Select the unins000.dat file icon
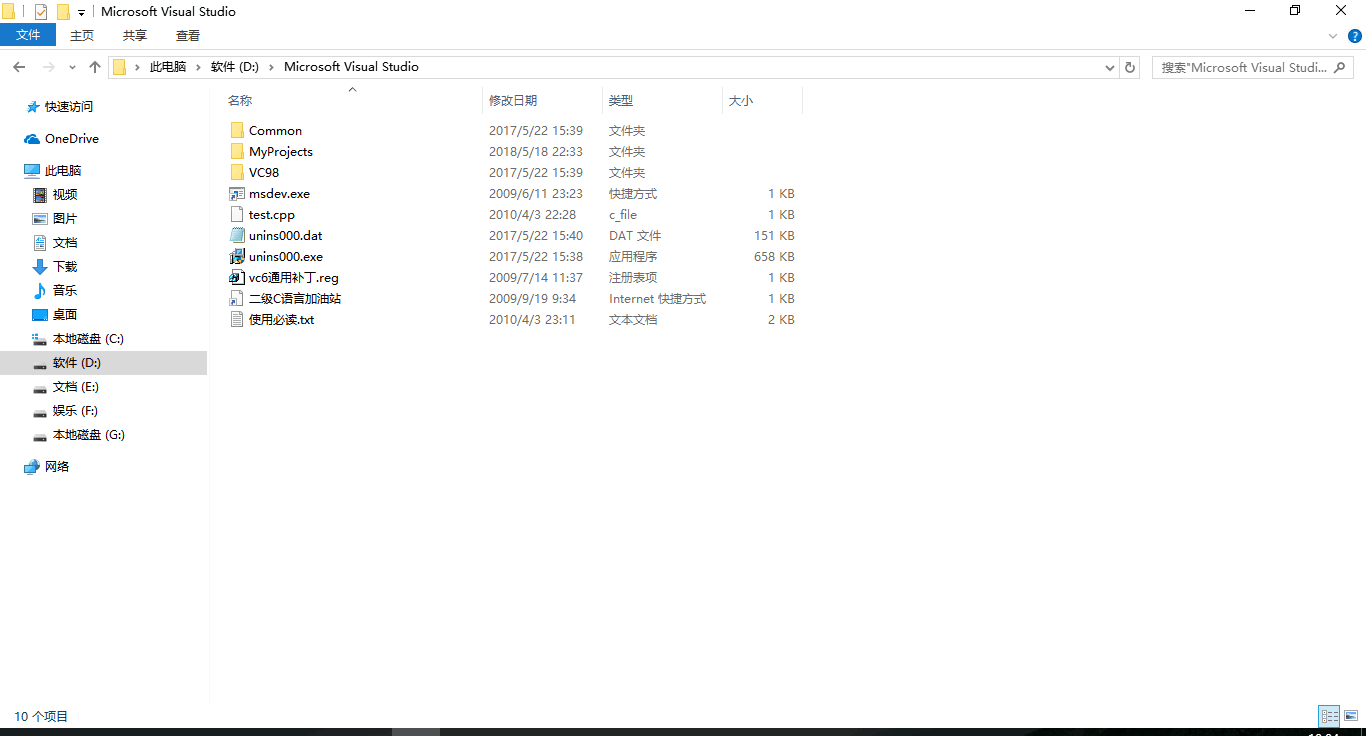The height and width of the screenshot is (736, 1366). click(237, 235)
